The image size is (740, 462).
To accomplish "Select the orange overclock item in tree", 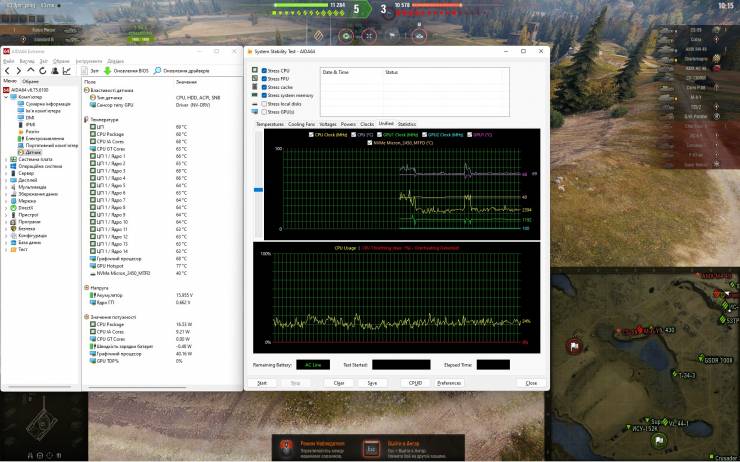I will click(x=28, y=132).
